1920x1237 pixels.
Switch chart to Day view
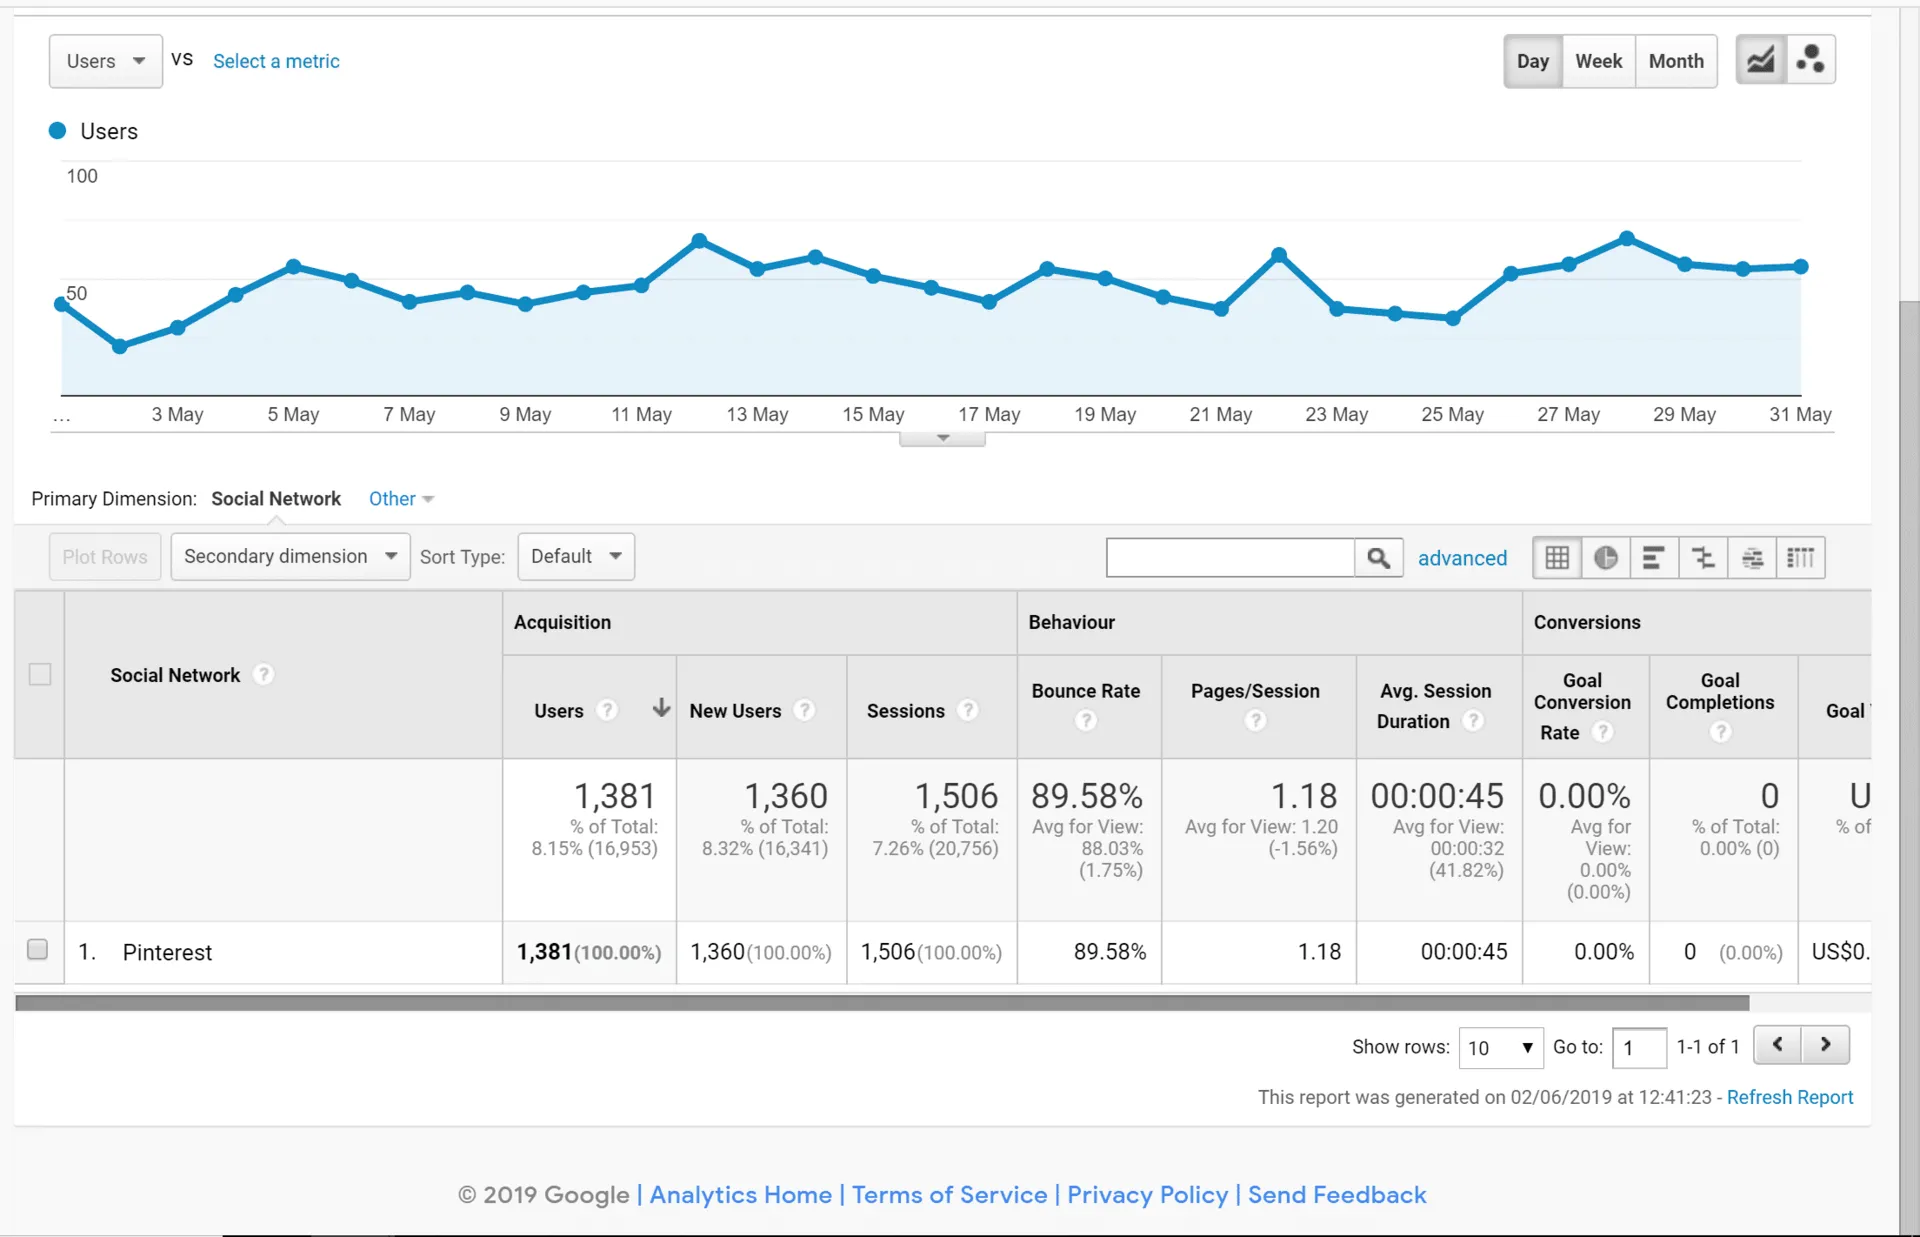pyautogui.click(x=1533, y=61)
